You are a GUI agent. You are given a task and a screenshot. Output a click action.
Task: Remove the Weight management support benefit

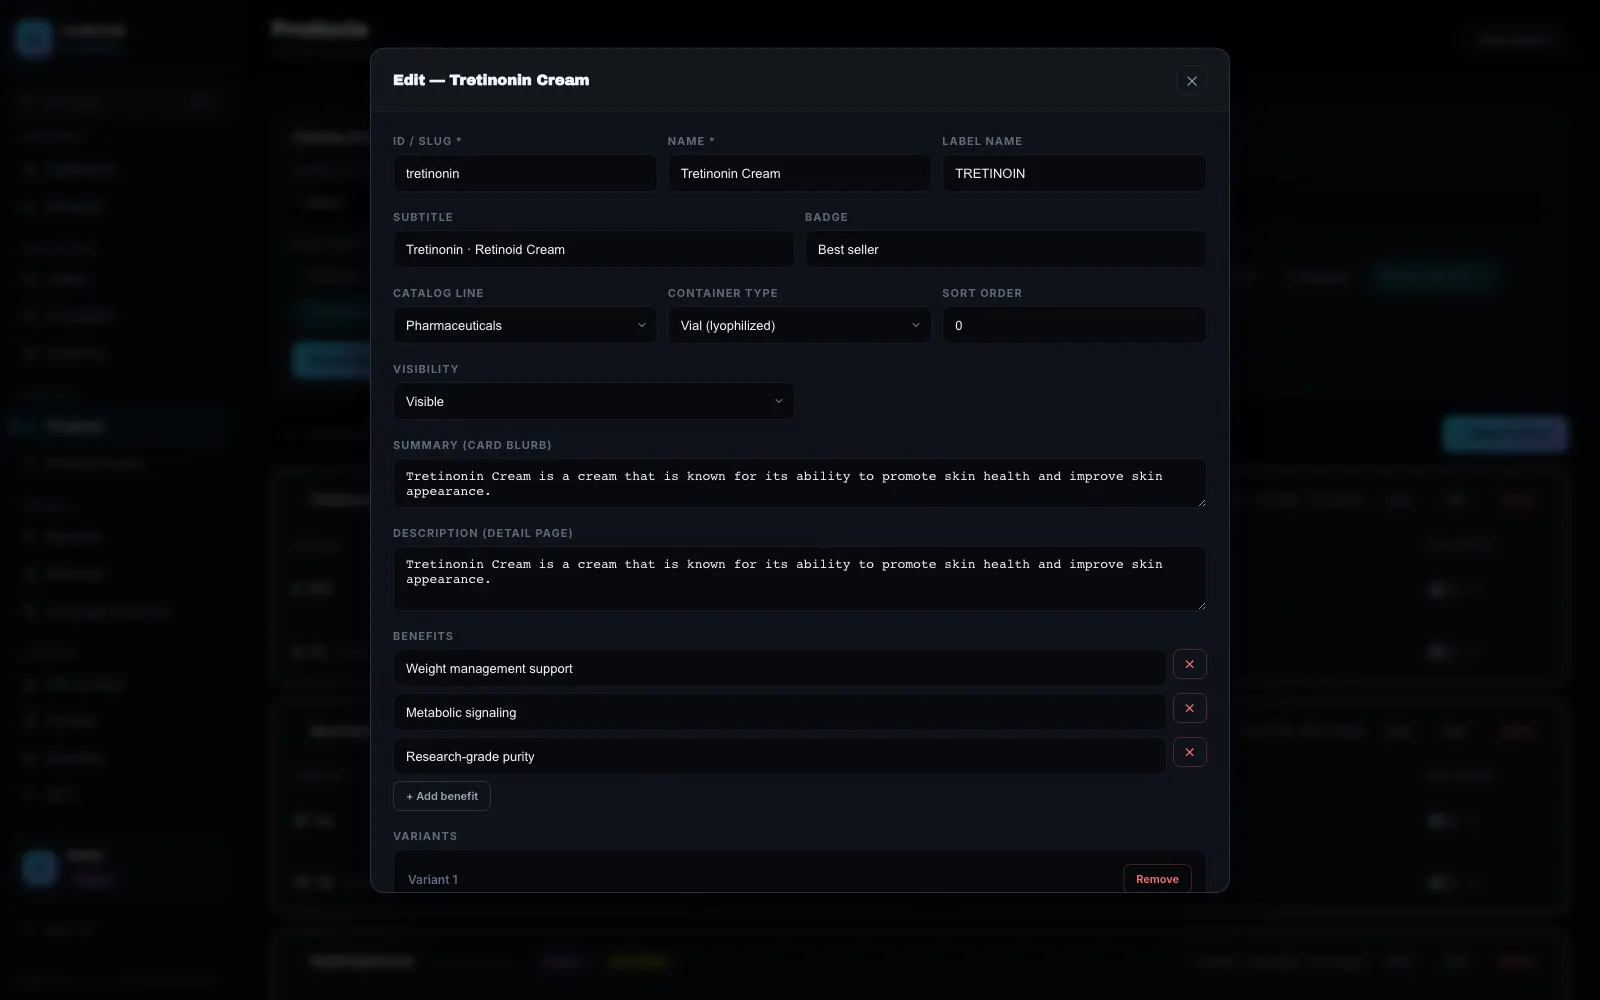click(x=1189, y=664)
